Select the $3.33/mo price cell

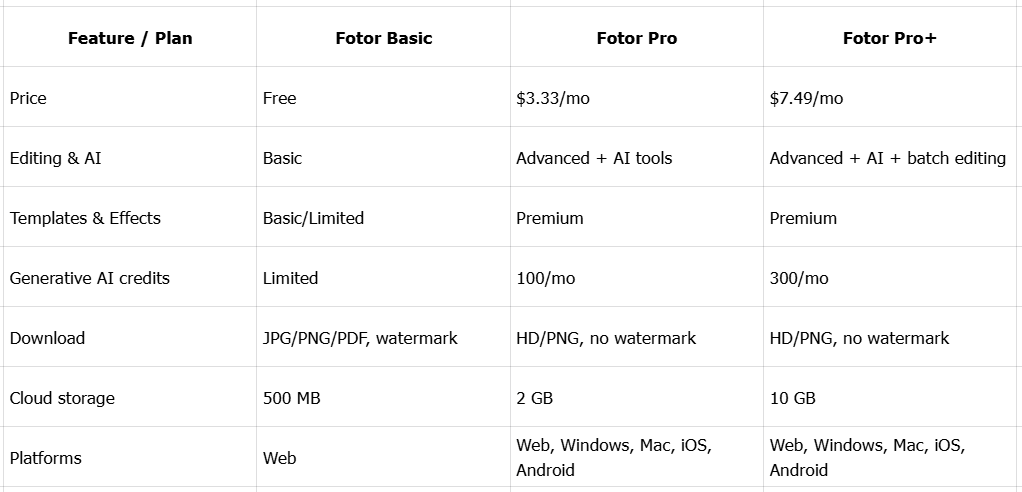[546, 98]
